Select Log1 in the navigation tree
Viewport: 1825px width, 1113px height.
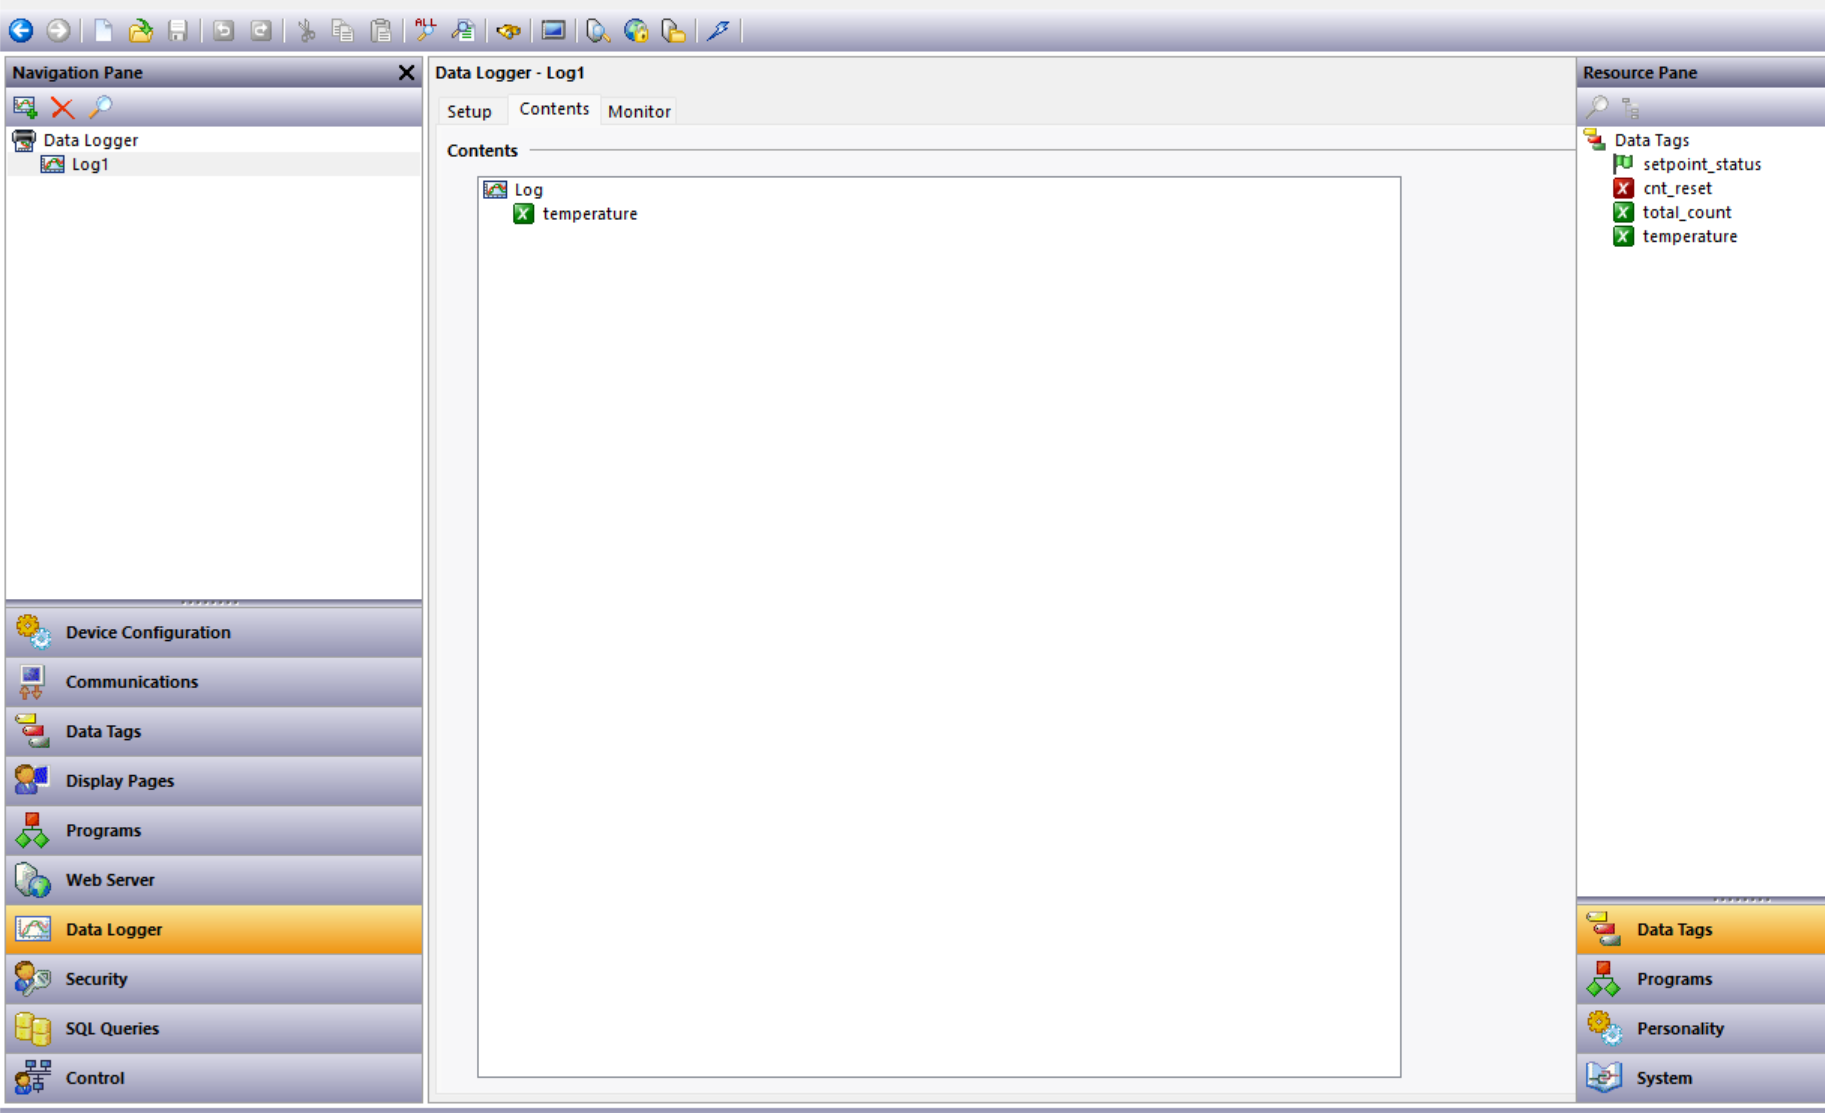[x=89, y=164]
